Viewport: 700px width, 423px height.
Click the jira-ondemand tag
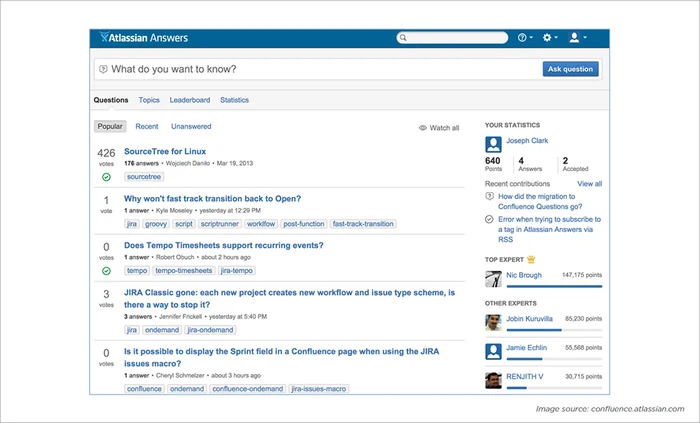pos(210,330)
